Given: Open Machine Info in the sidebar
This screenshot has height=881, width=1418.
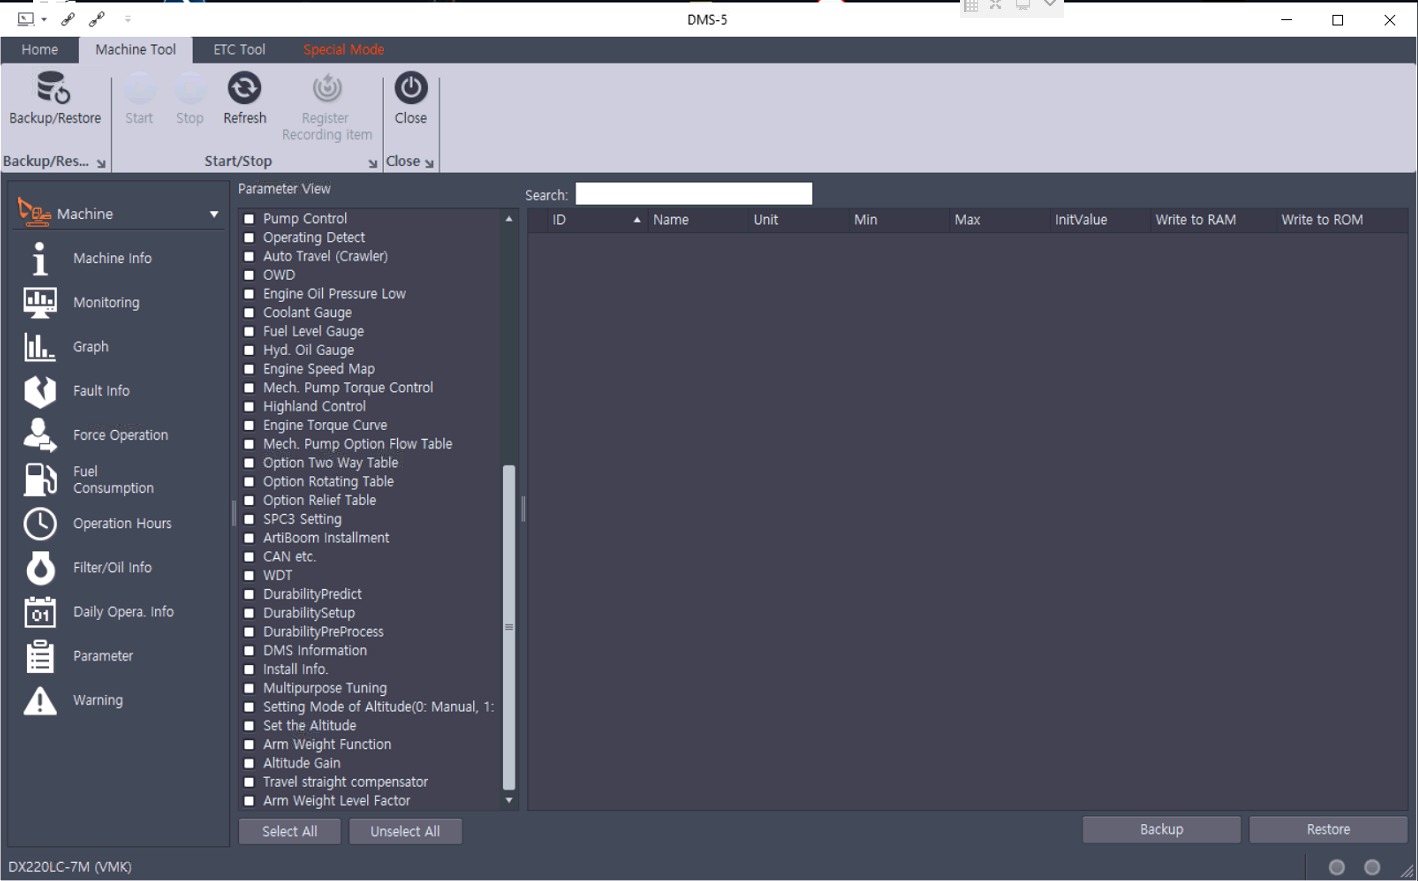Looking at the screenshot, I should tap(112, 258).
